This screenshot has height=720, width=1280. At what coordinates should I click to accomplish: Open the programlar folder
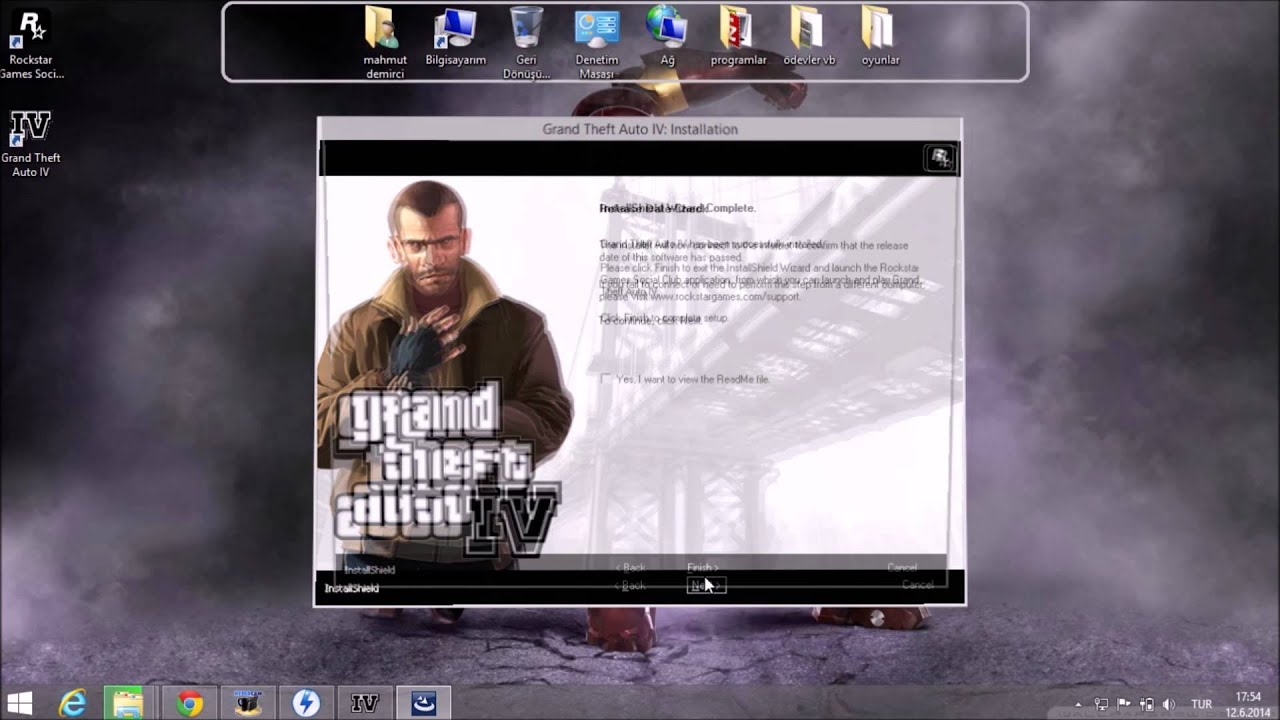pyautogui.click(x=738, y=37)
